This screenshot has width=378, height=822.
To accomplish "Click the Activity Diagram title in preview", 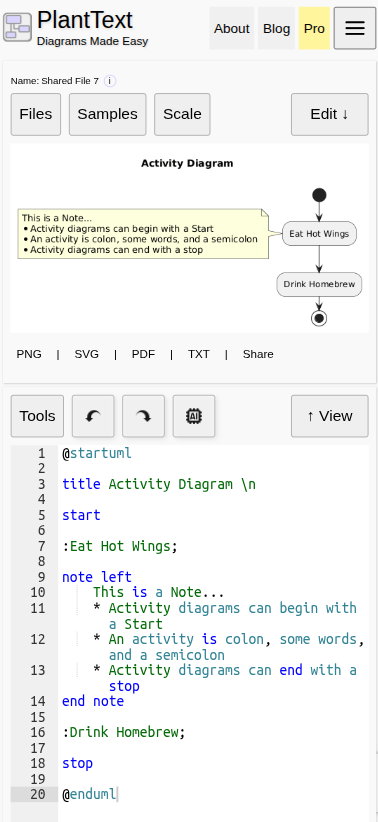I will (x=187, y=163).
